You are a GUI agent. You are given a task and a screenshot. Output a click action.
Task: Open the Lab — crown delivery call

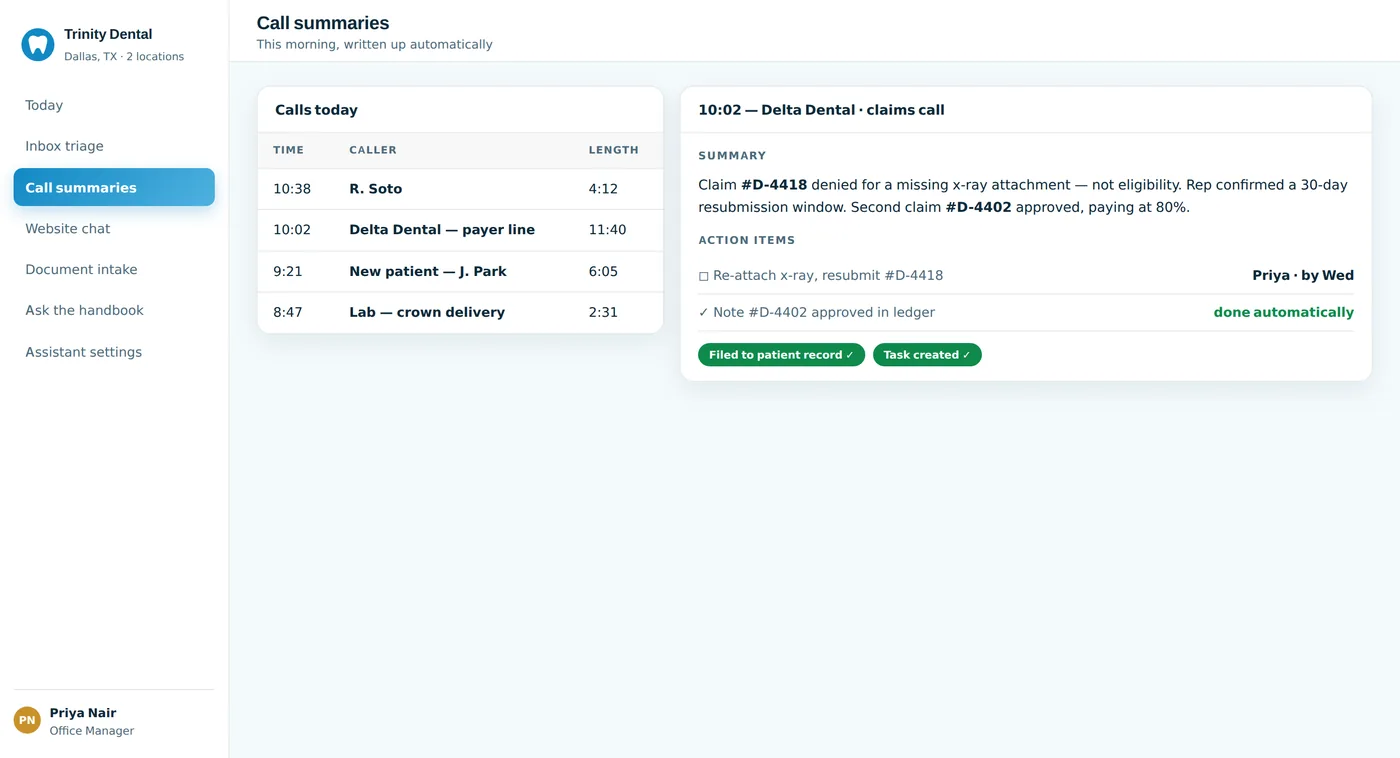460,312
